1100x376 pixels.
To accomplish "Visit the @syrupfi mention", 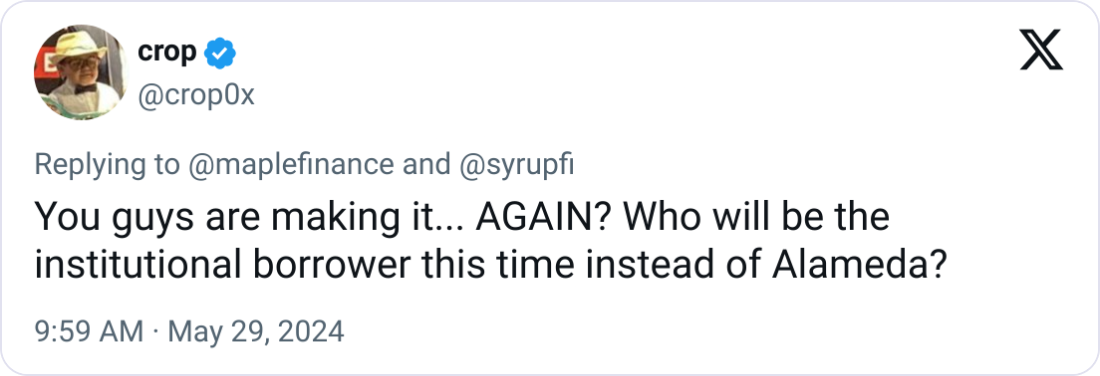I will pos(516,164).
